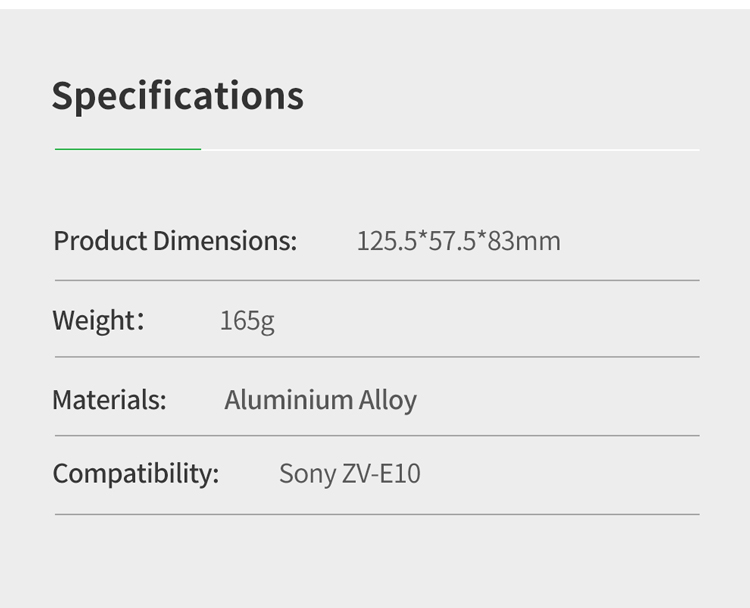This screenshot has width=750, height=608.
Task: Click the Compatibility label
Action: [x=135, y=473]
